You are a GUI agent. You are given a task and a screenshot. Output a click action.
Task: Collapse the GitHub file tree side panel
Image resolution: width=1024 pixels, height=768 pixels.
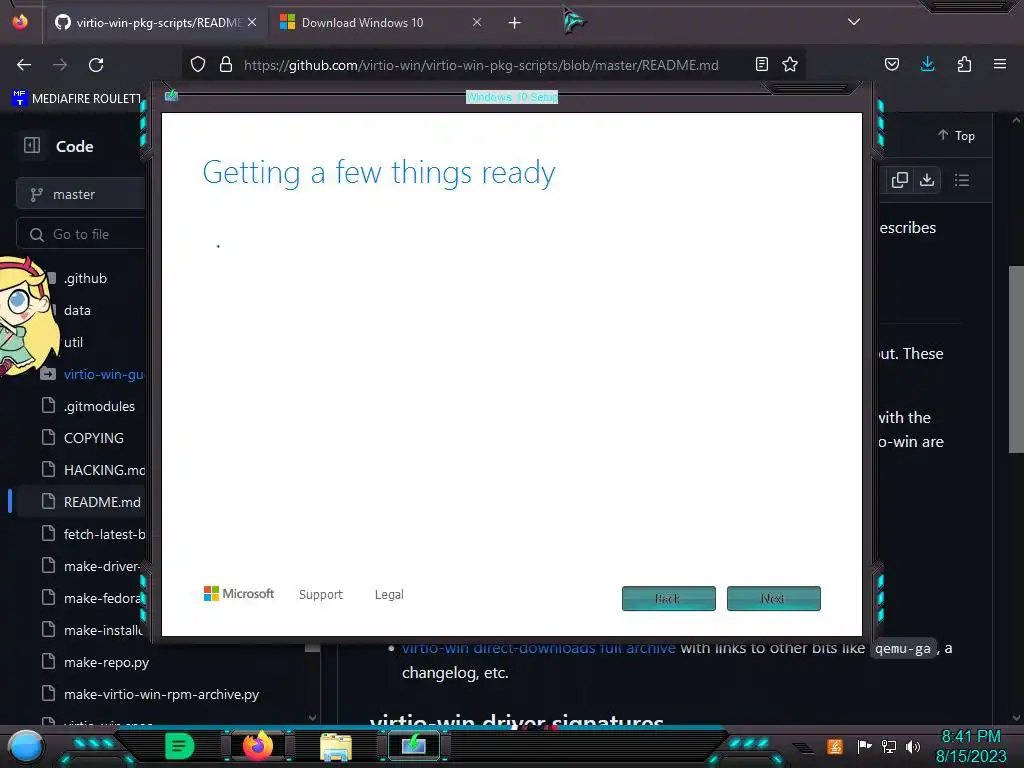click(x=32, y=146)
